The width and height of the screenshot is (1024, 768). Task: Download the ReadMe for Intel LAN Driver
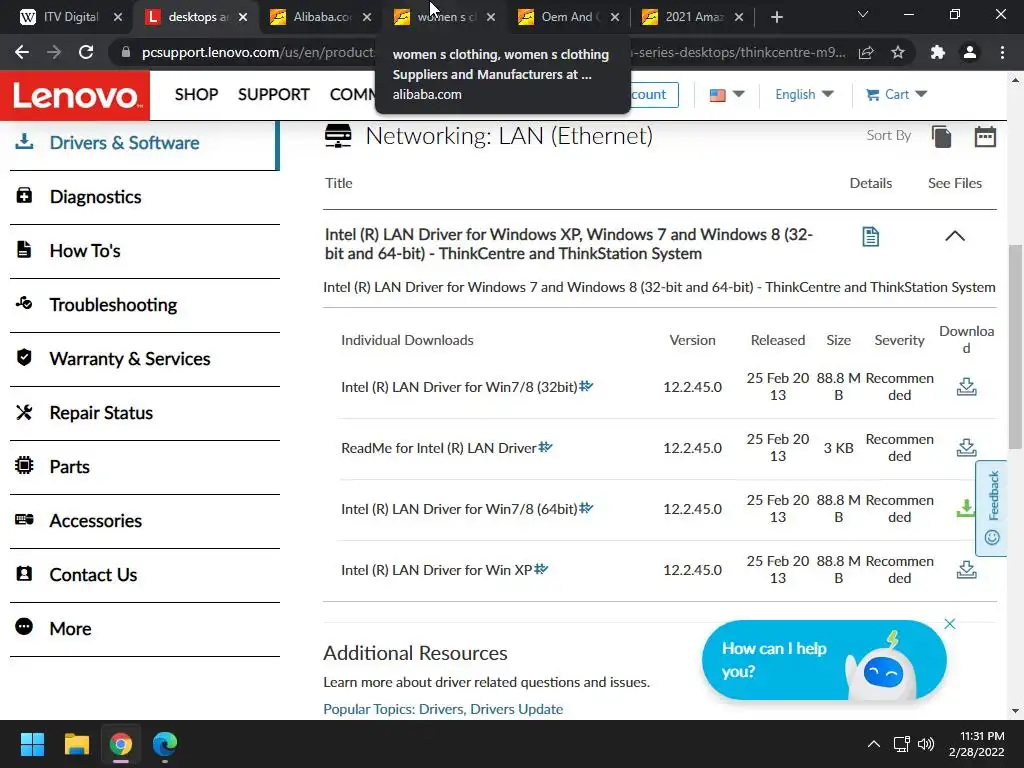(967, 447)
